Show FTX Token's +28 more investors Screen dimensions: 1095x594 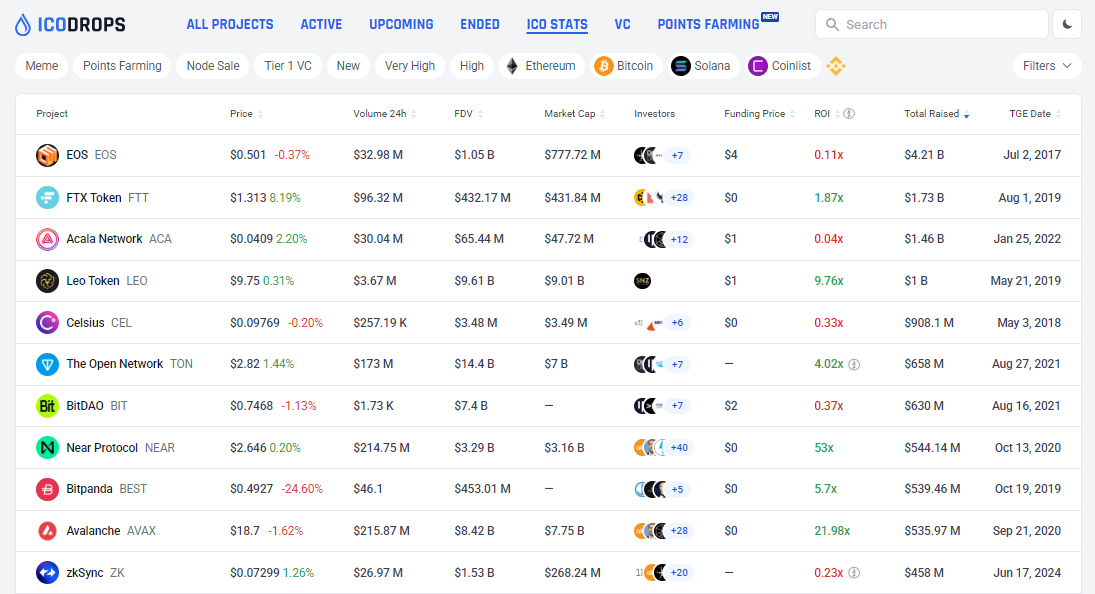(679, 198)
